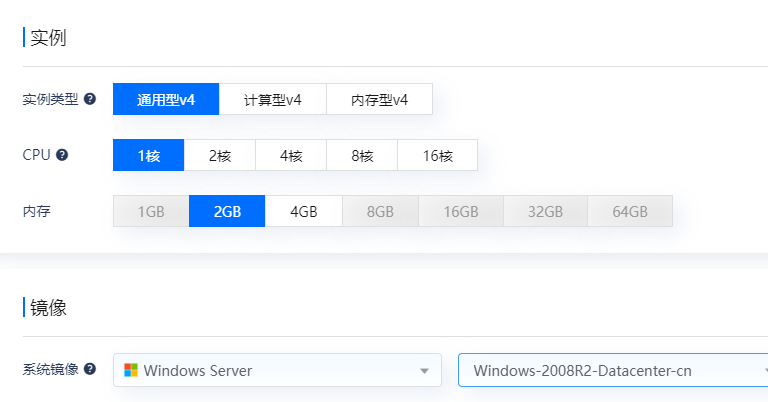Click the arrow on the Windows Server dropdown
This screenshot has height=402, width=768.
point(424,371)
